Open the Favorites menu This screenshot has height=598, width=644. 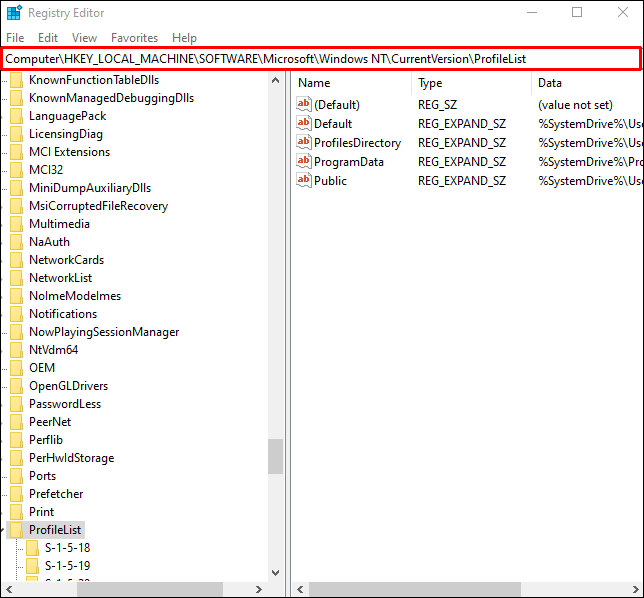pos(134,38)
